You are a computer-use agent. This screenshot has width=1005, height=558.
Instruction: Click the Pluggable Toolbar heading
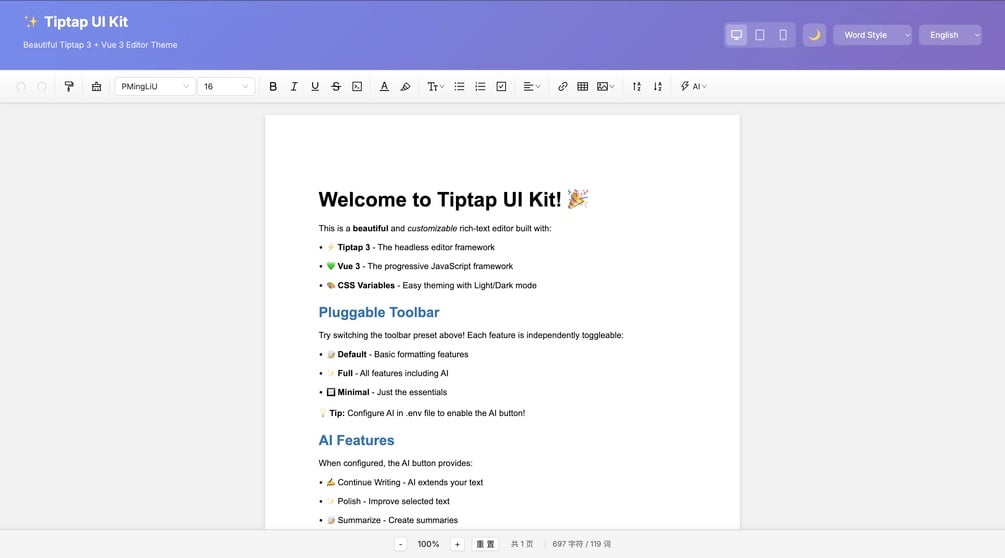tap(379, 312)
